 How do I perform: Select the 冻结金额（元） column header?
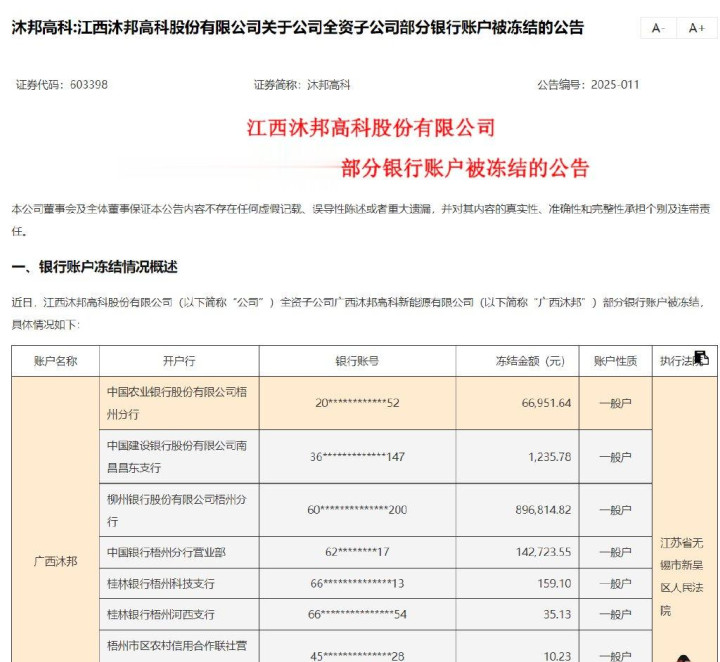pos(518,361)
